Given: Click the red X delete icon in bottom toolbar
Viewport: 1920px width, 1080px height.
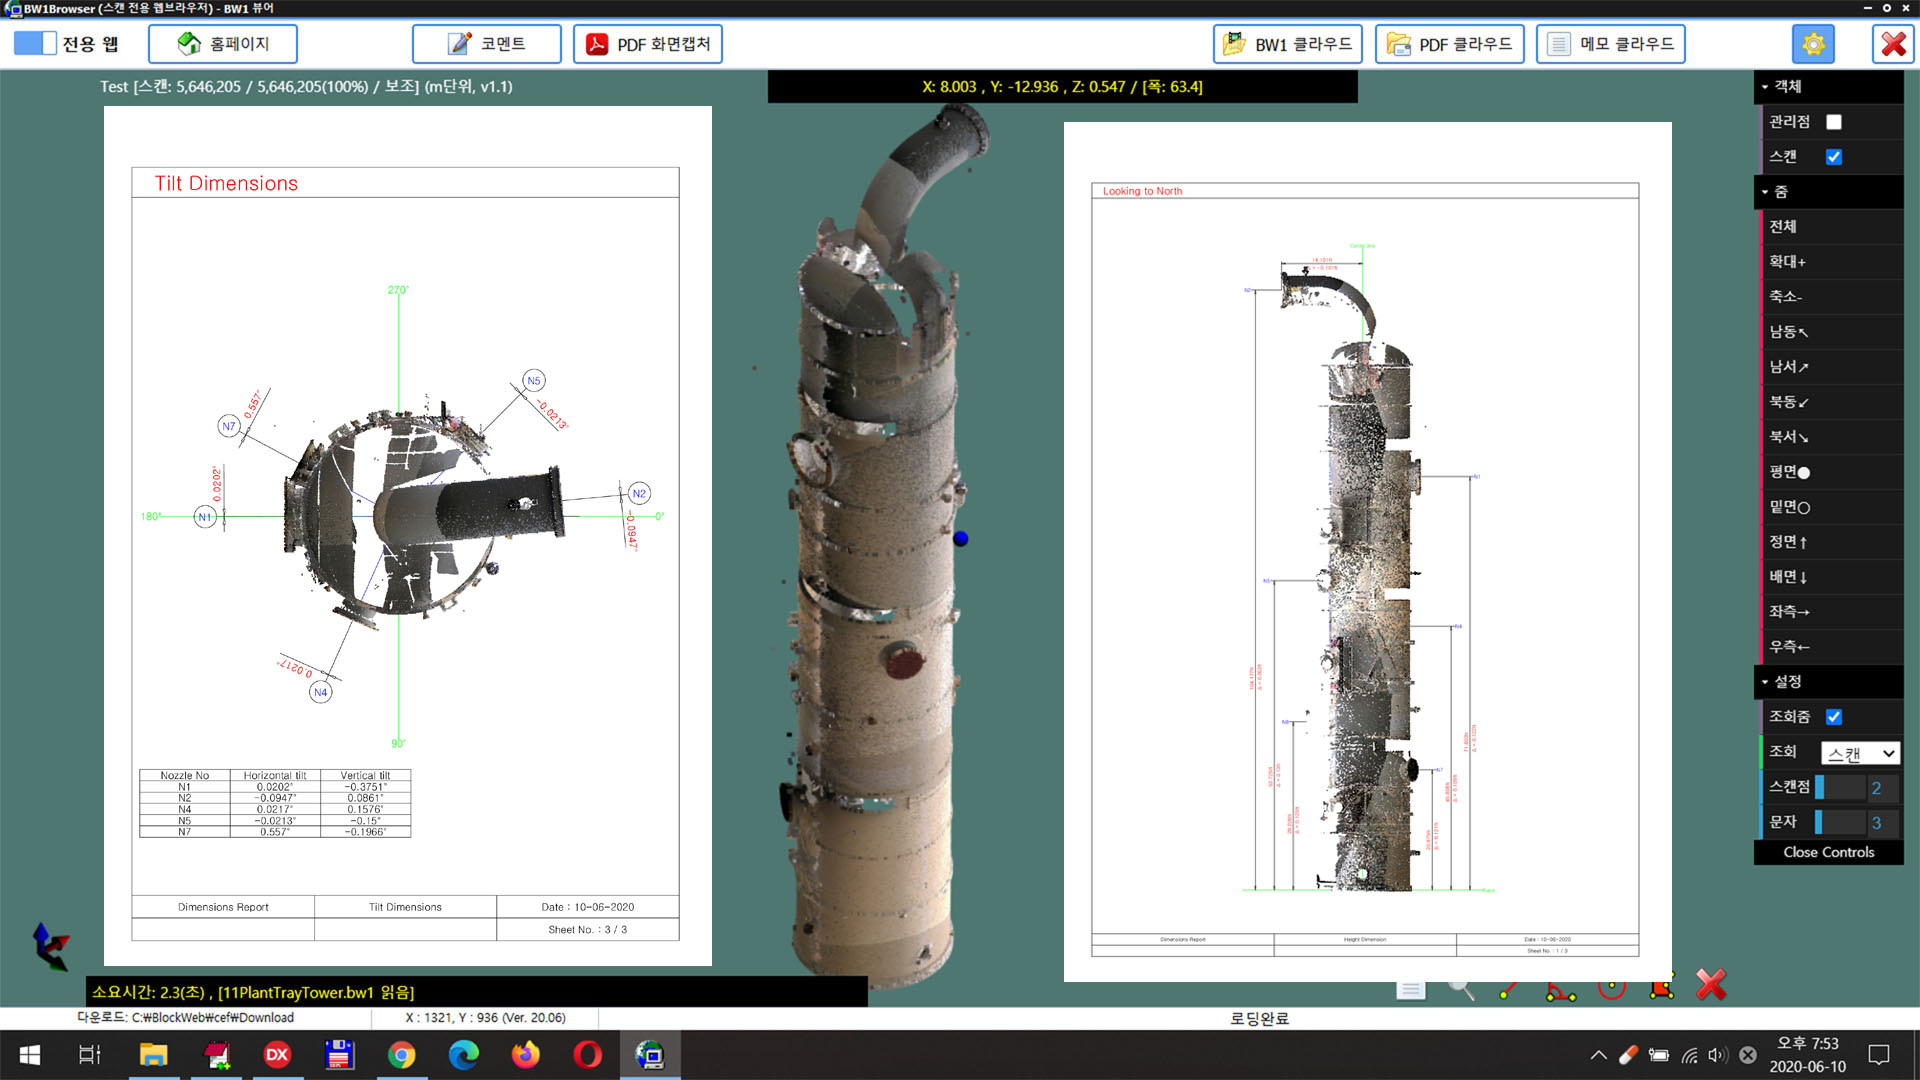Looking at the screenshot, I should [x=1711, y=985].
